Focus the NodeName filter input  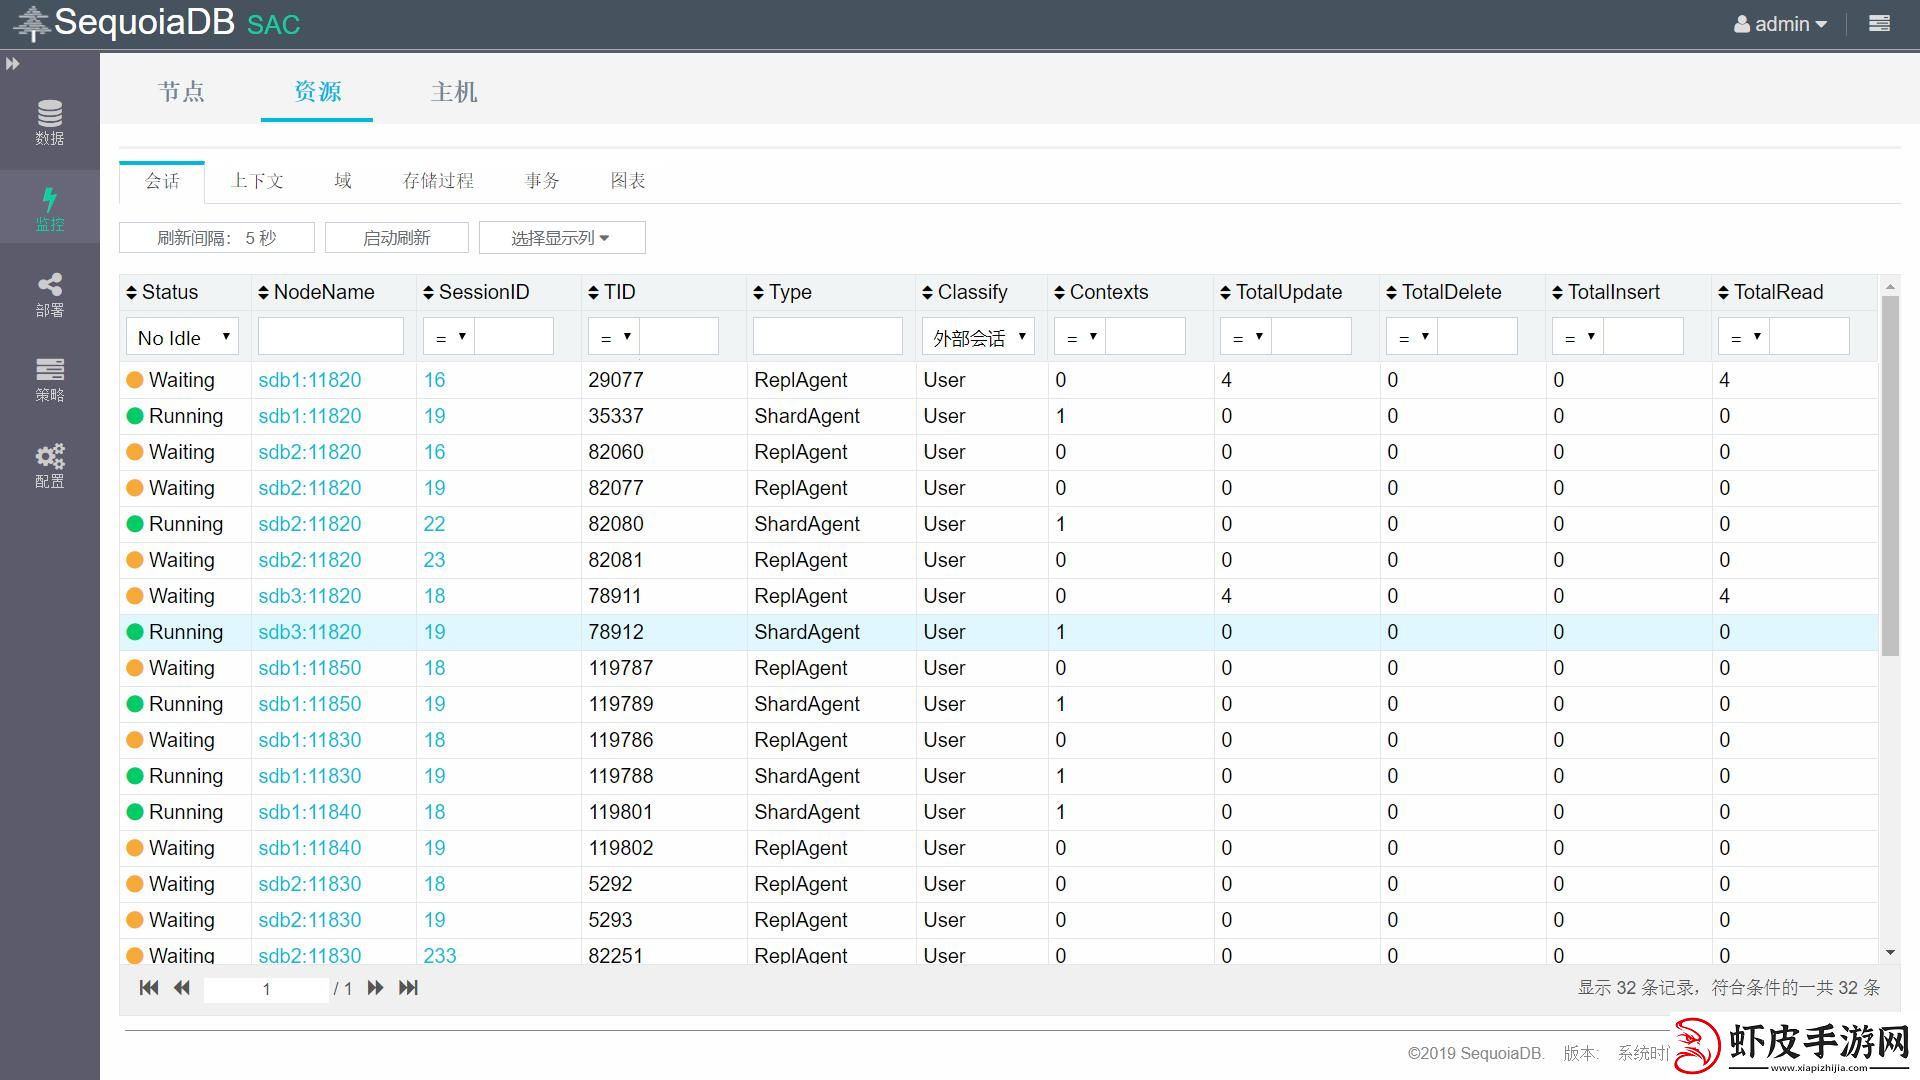(x=331, y=337)
